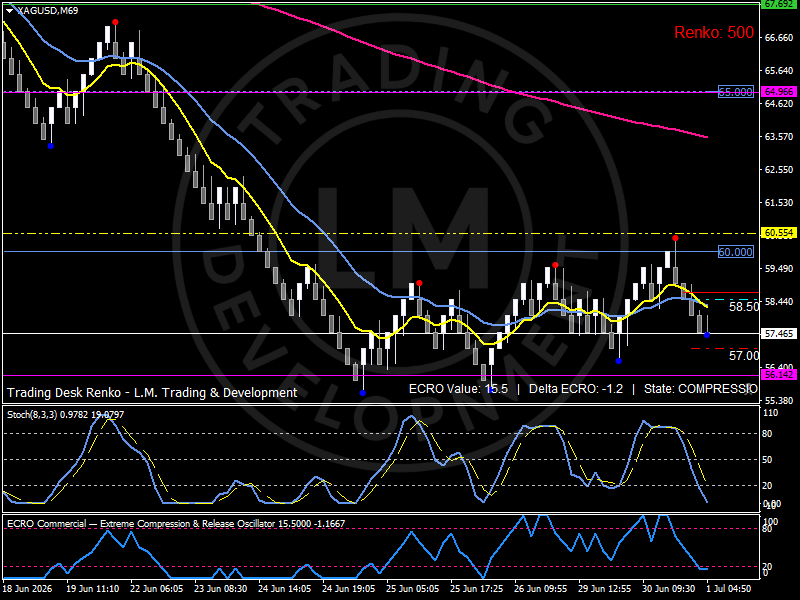This screenshot has width=800, height=600.
Task: Click the 61.530 price scale value
Action: 779,203
